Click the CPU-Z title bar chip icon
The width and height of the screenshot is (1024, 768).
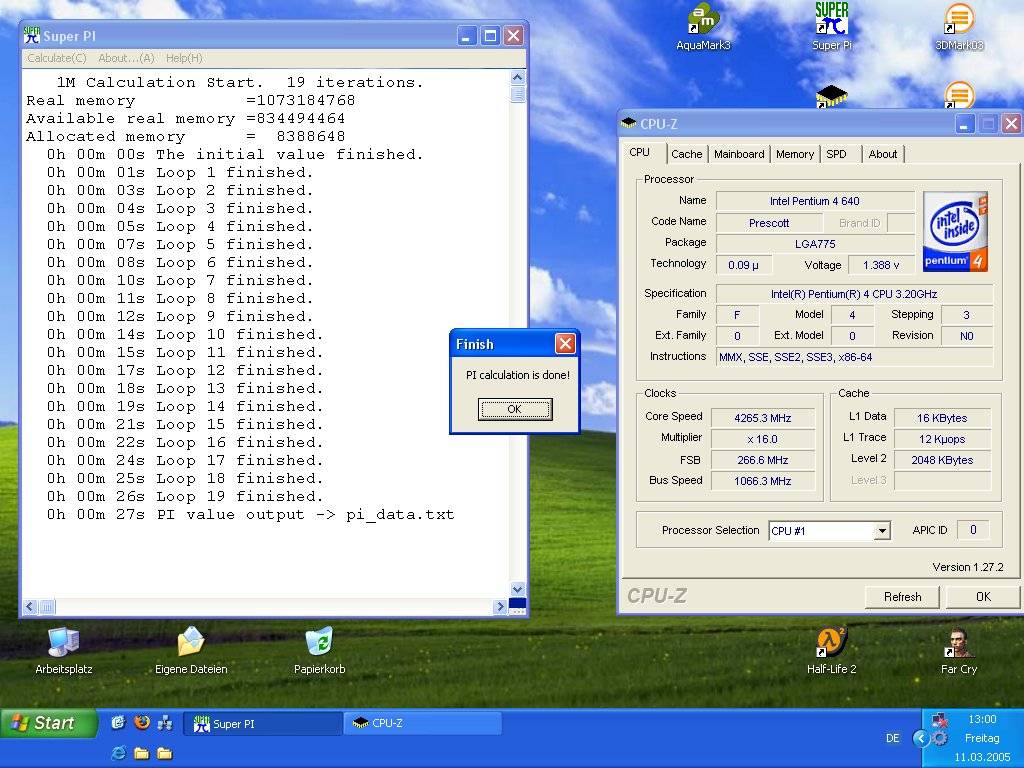pyautogui.click(x=629, y=123)
